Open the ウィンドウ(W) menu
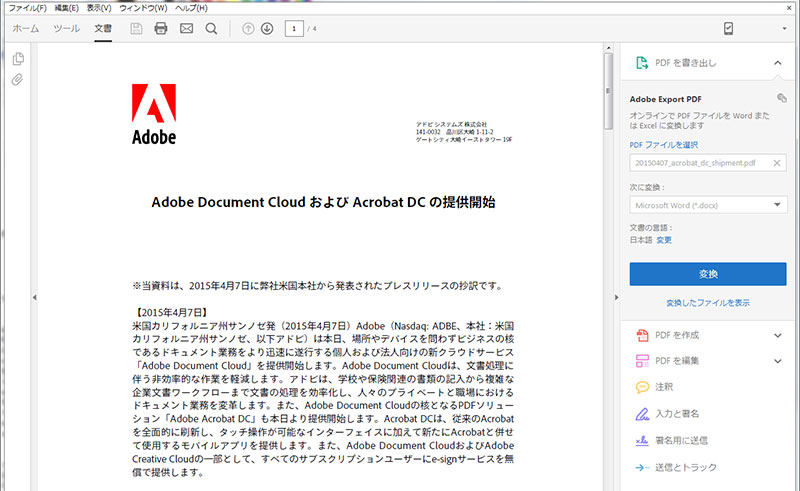 point(143,8)
